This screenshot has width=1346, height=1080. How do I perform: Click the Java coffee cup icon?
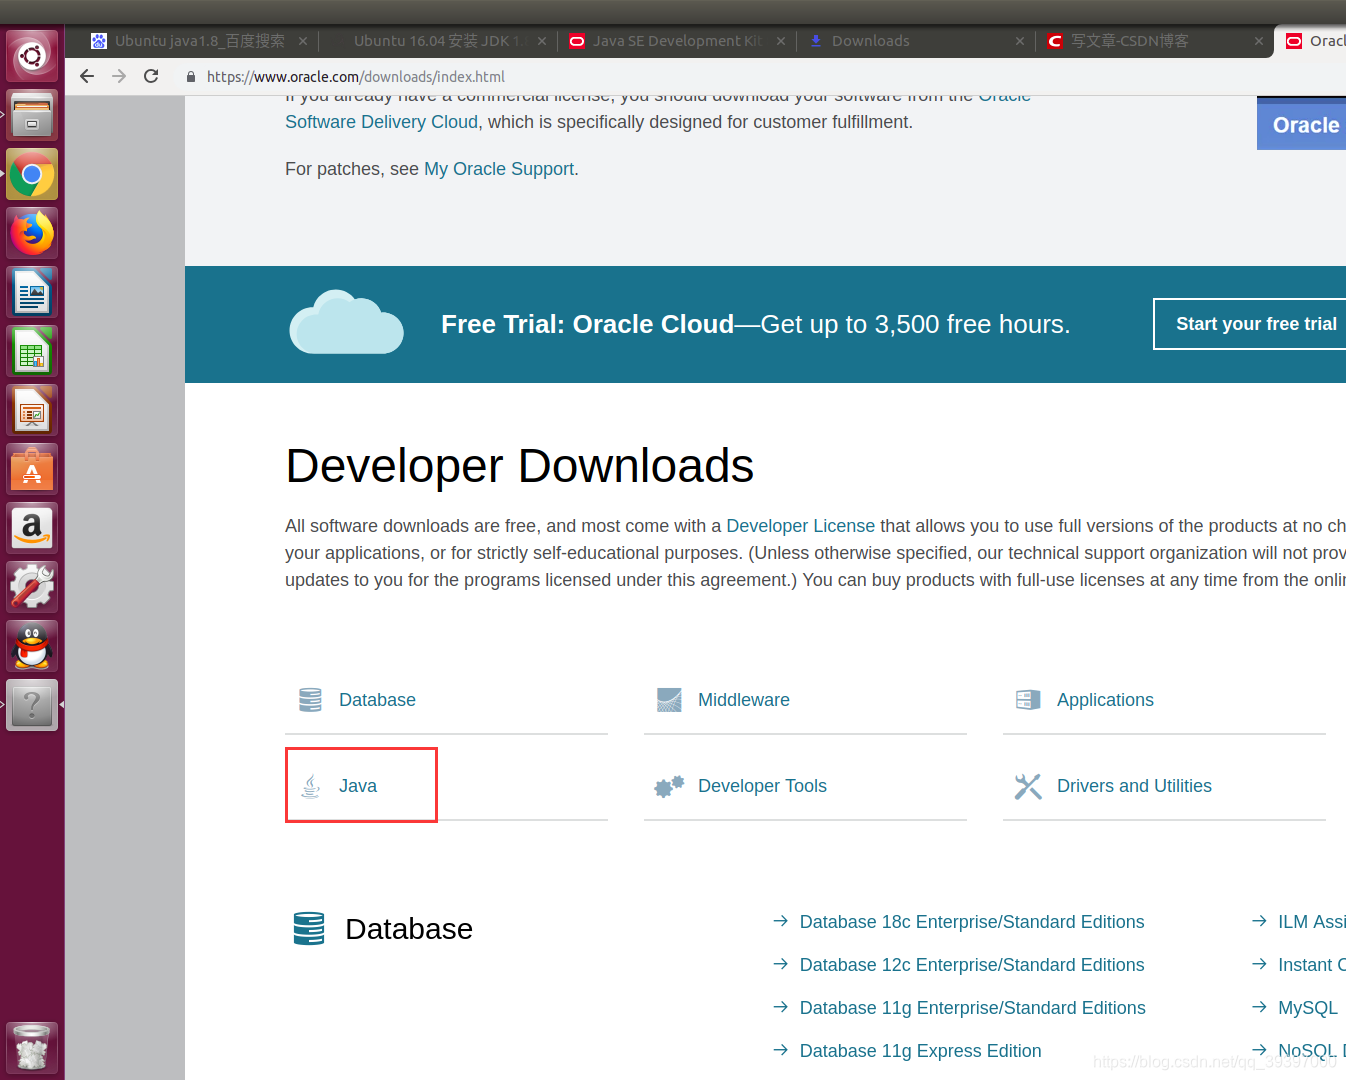point(311,786)
